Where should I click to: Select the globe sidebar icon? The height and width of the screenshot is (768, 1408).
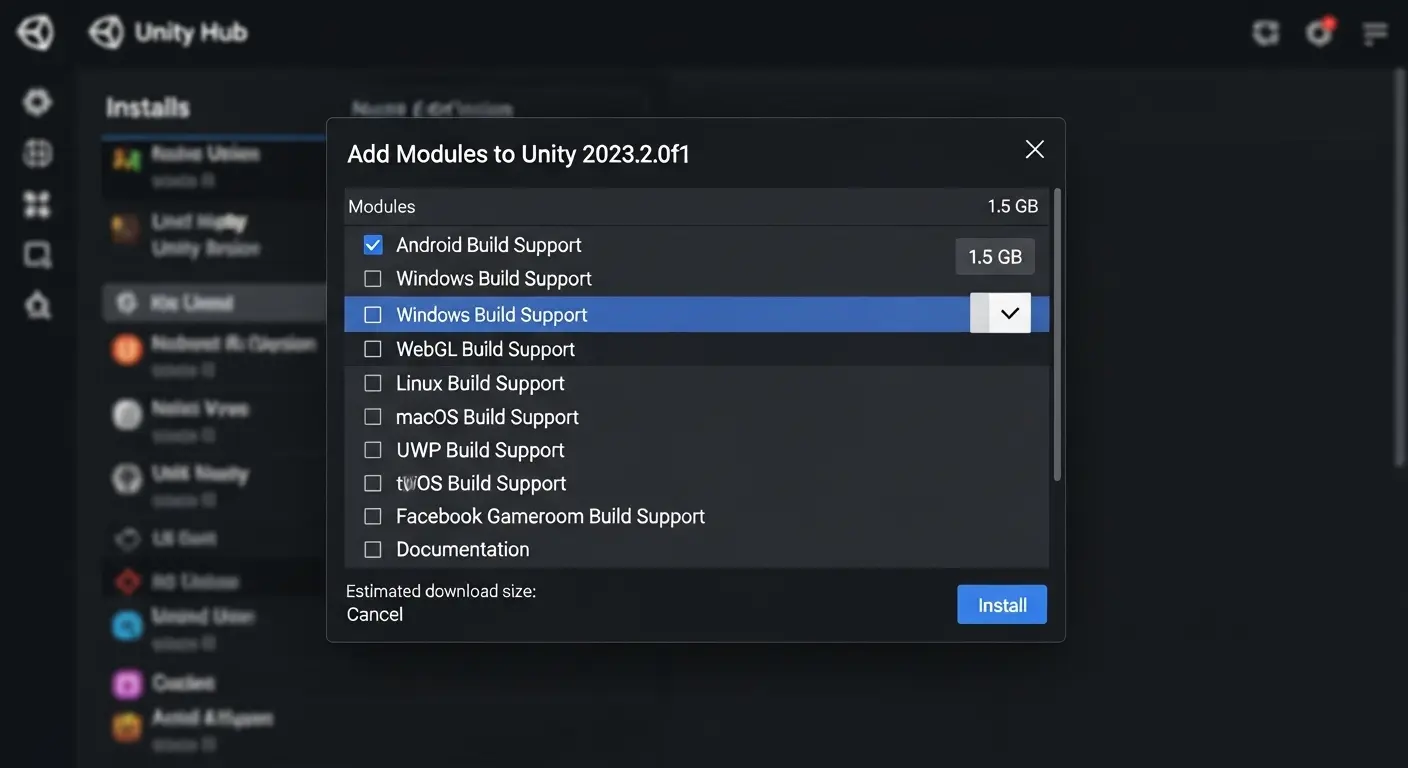(35, 152)
